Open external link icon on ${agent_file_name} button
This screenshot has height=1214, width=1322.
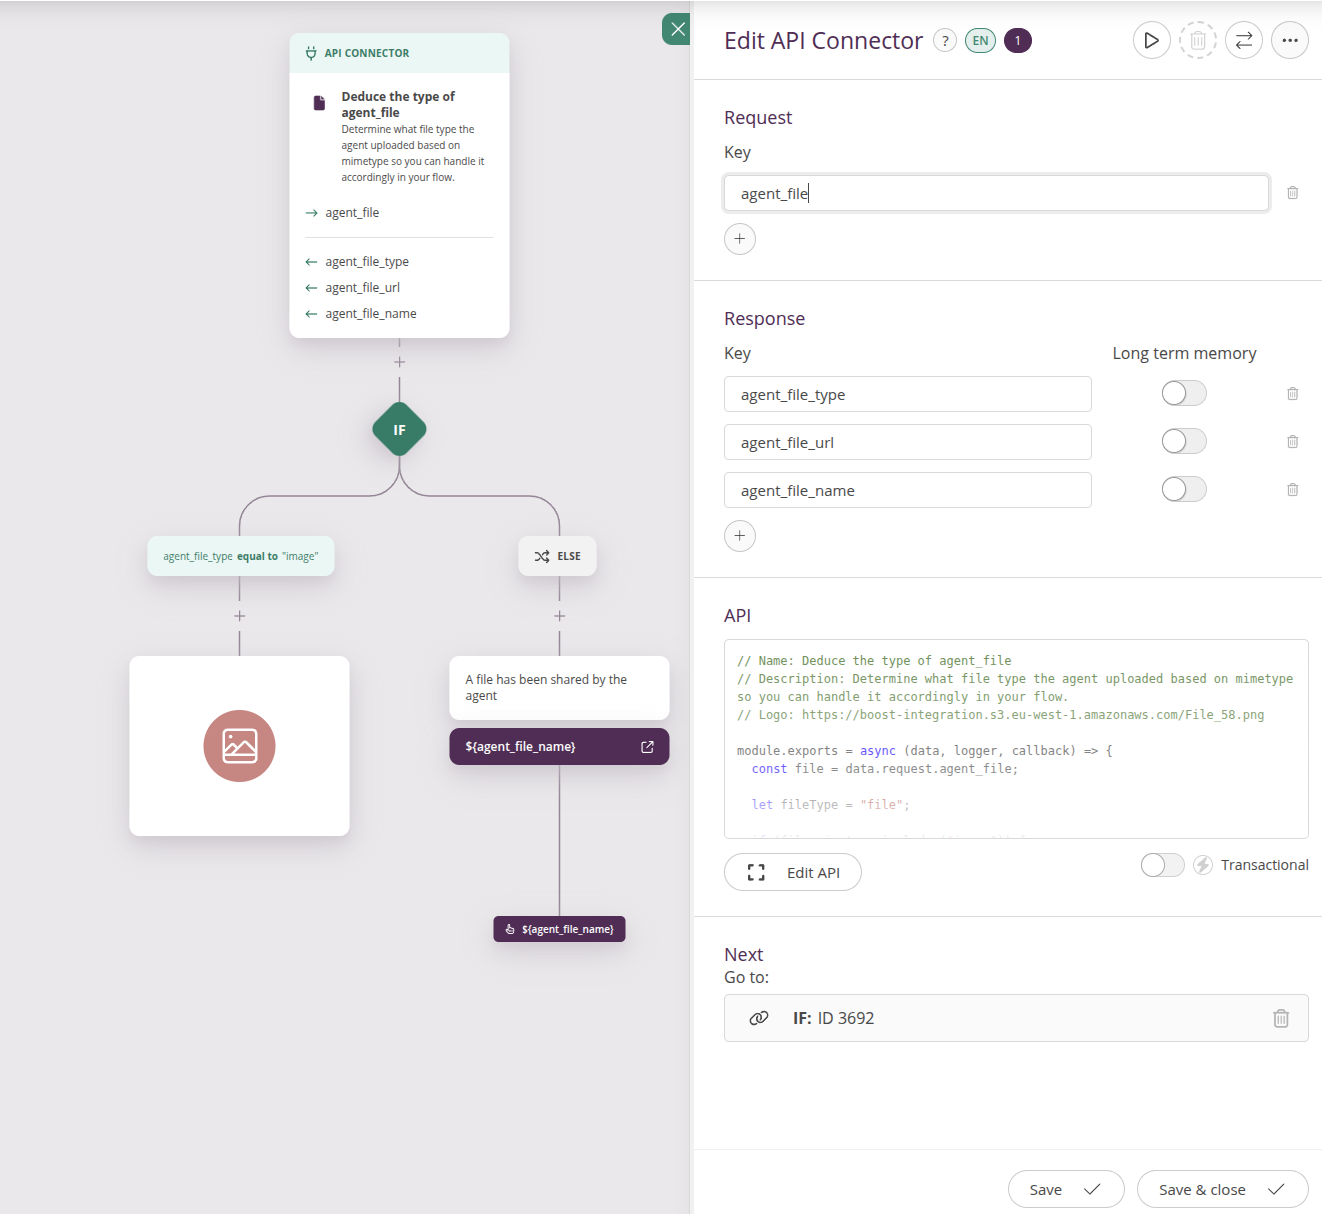pos(647,747)
